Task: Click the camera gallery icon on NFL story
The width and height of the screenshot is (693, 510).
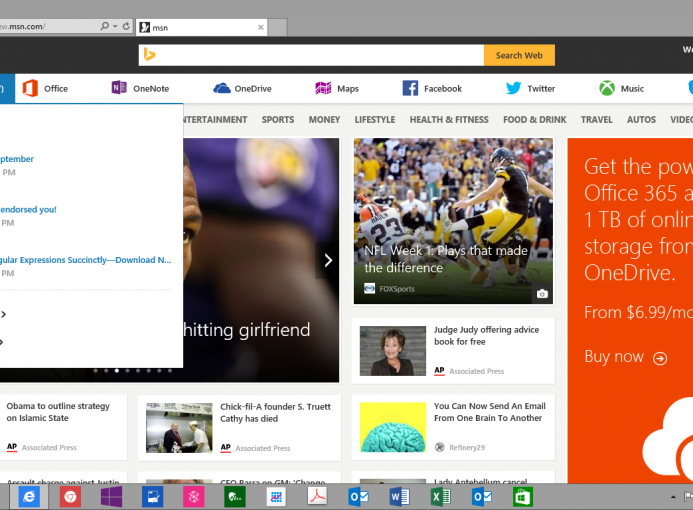Action: (542, 294)
